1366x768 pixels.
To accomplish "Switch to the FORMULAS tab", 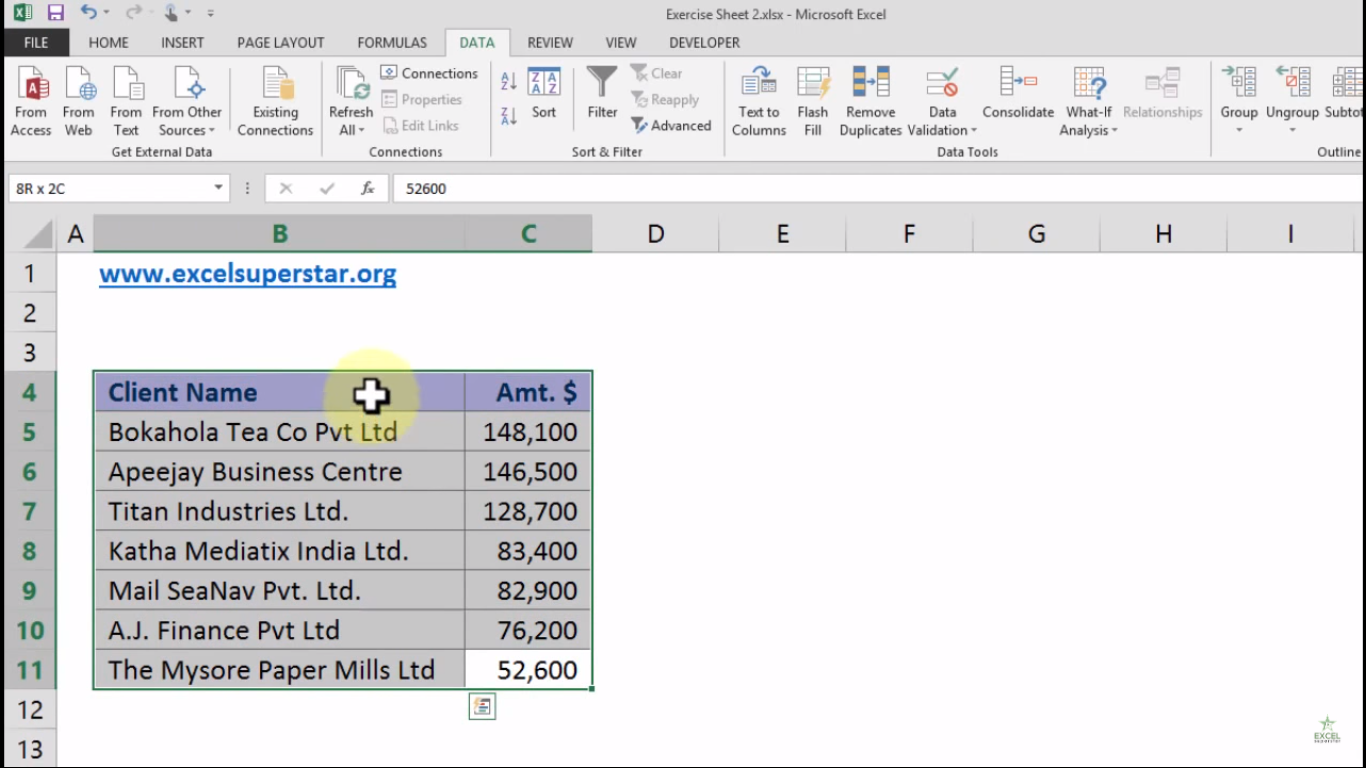I will click(x=392, y=42).
